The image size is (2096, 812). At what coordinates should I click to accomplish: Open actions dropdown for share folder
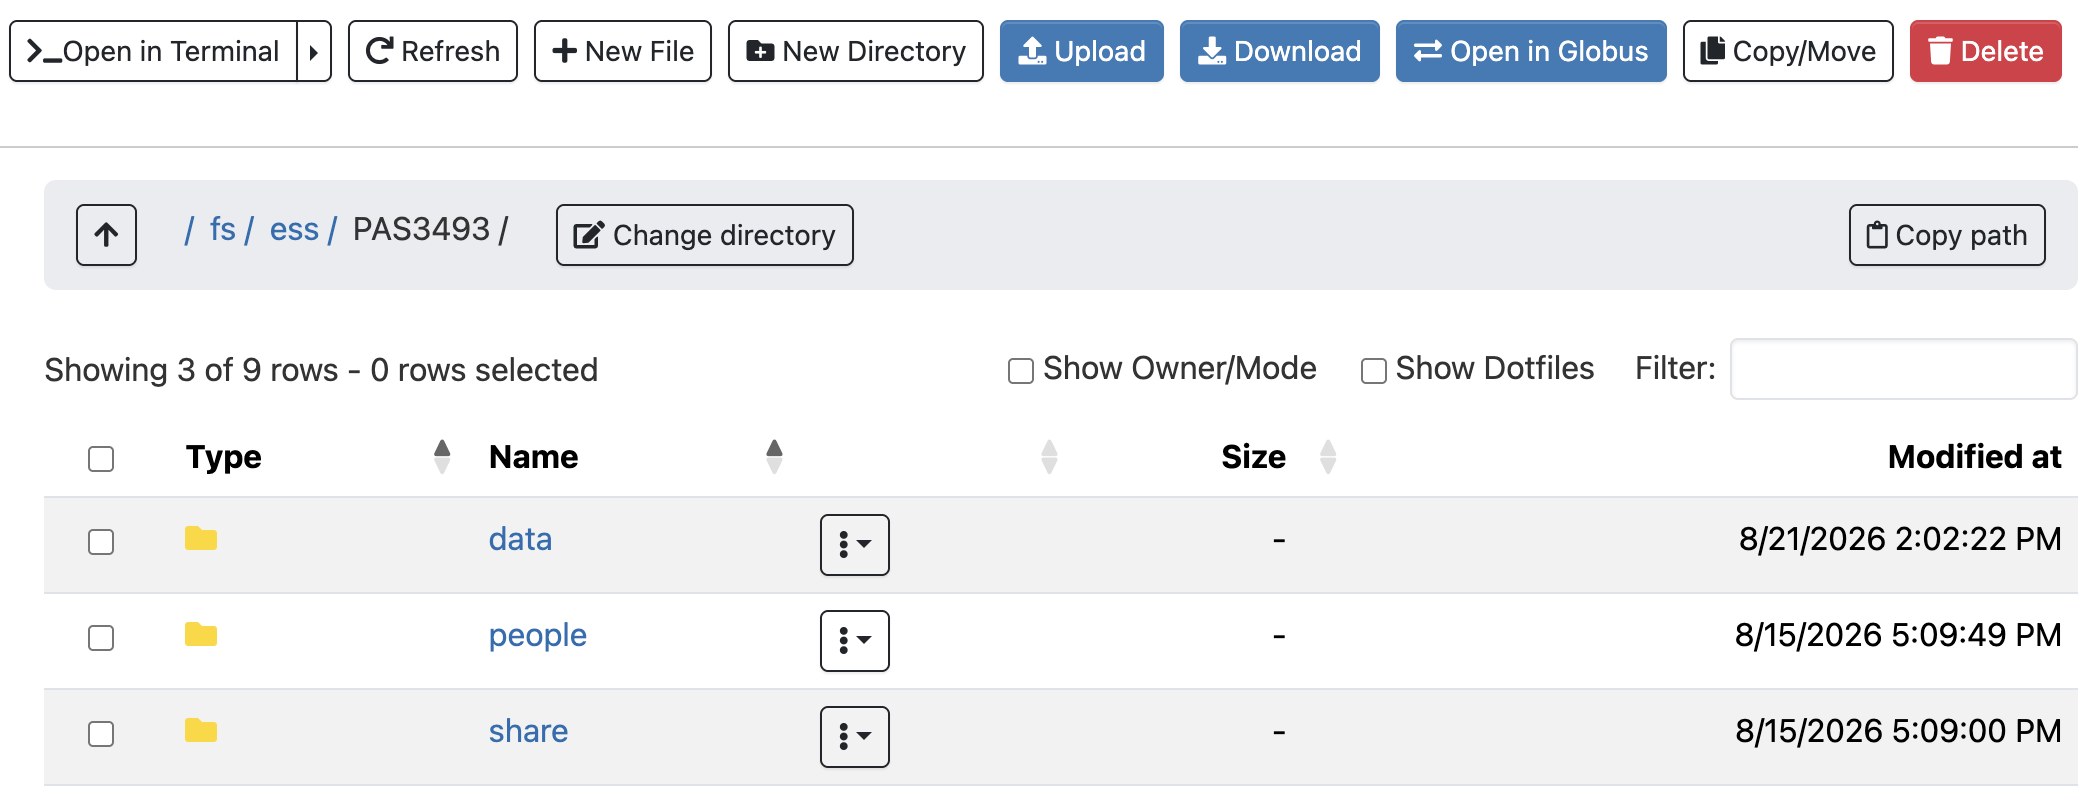(855, 737)
